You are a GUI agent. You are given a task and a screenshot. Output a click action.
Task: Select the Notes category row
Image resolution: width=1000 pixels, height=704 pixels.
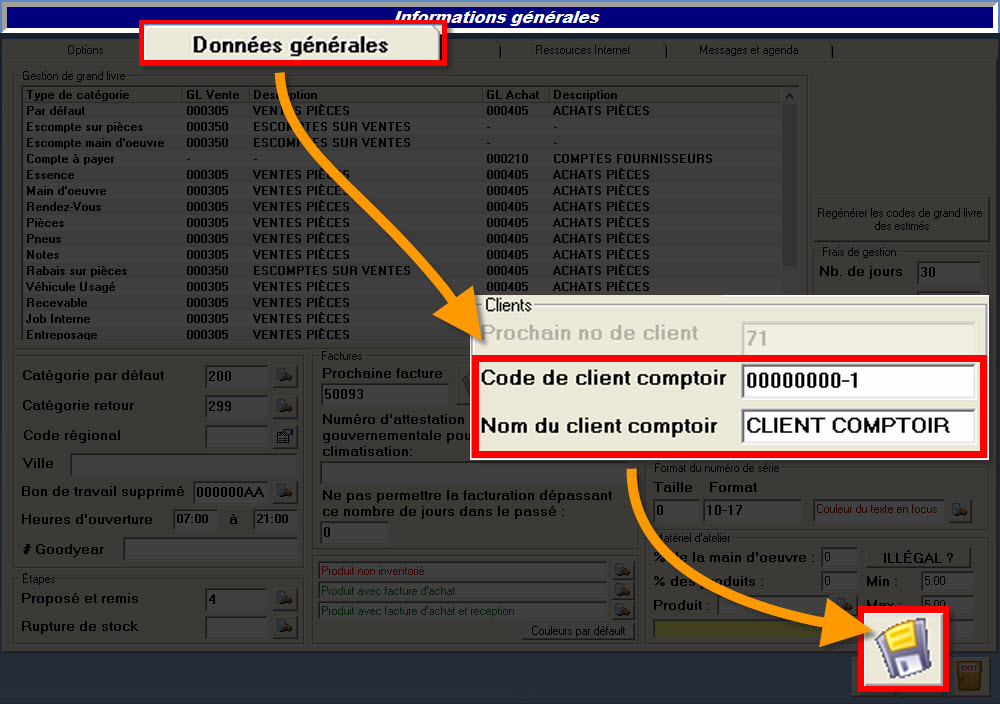(x=402, y=254)
